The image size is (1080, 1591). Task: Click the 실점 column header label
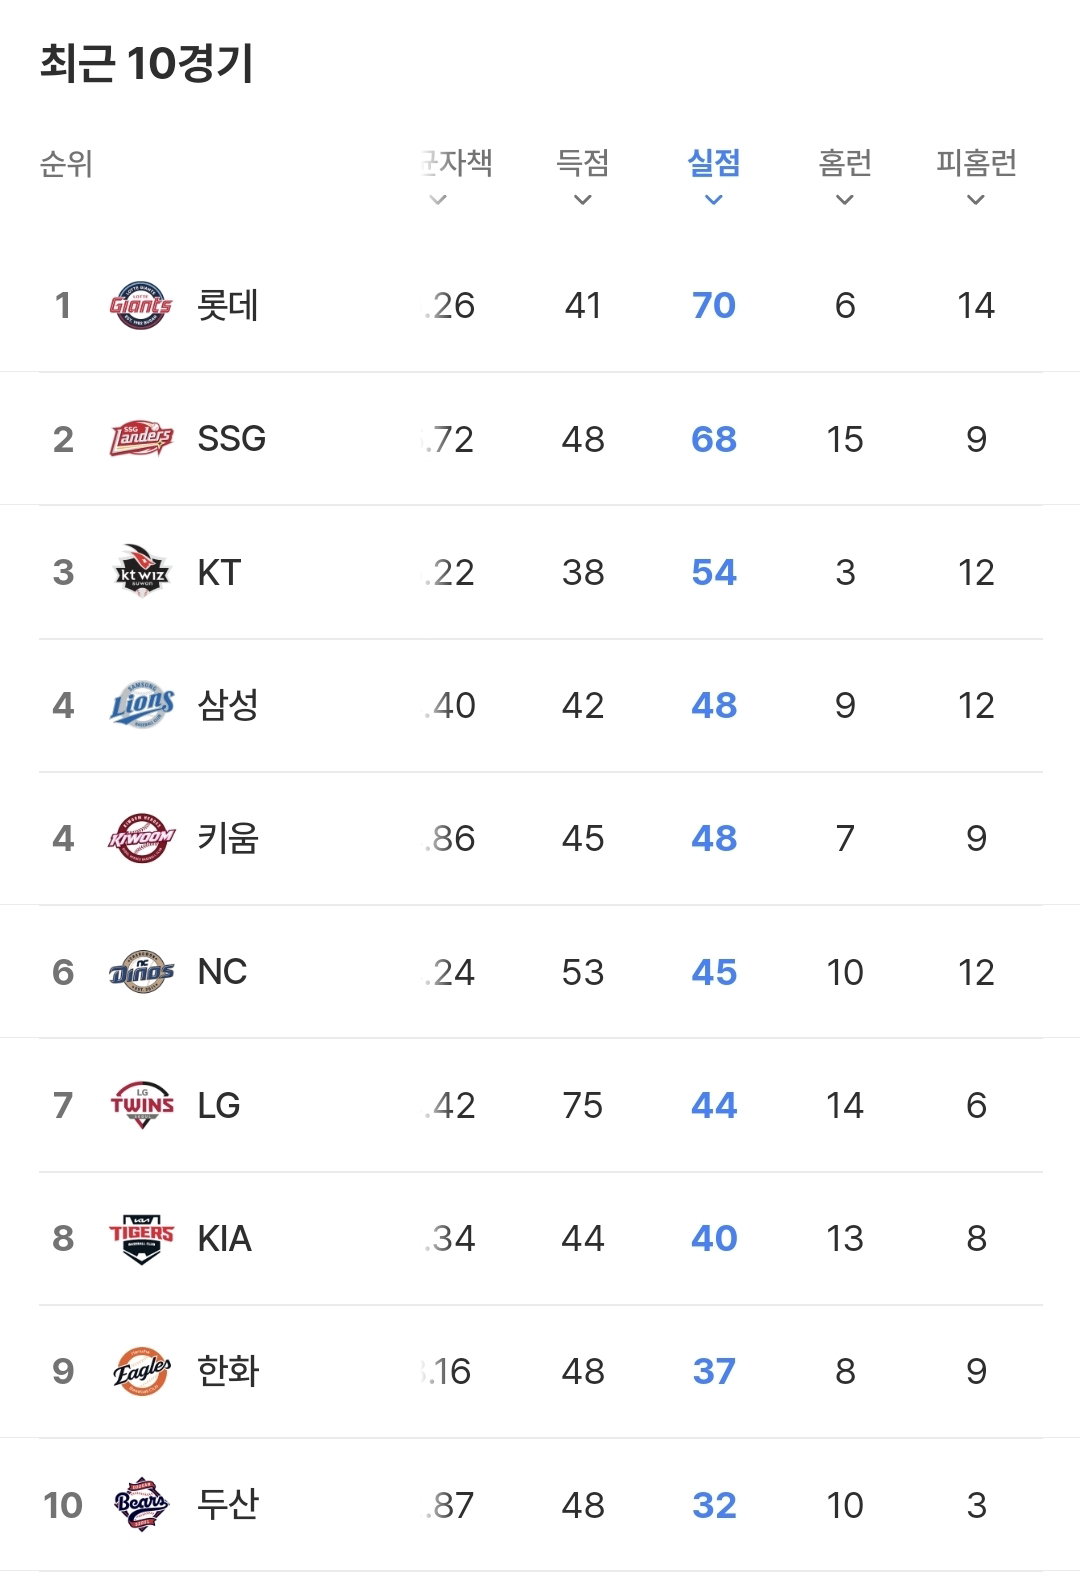coord(714,163)
